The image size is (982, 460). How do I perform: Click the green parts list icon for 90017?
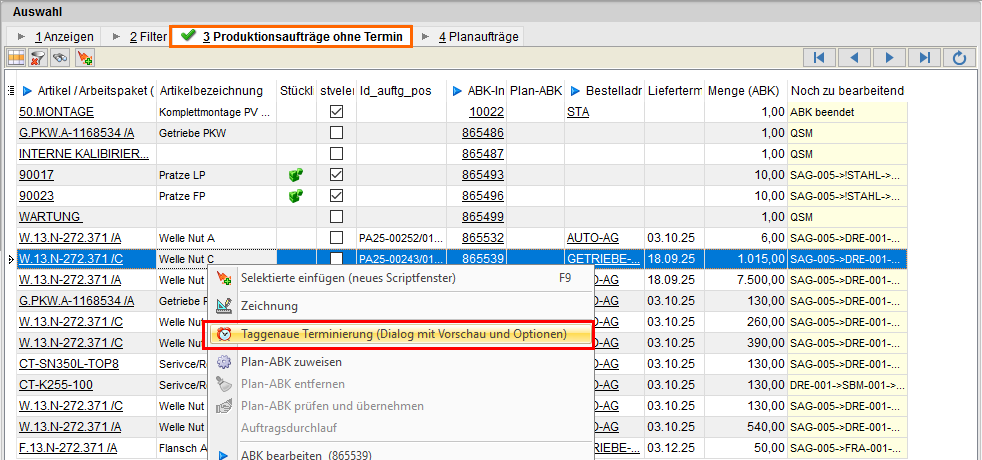[296, 174]
